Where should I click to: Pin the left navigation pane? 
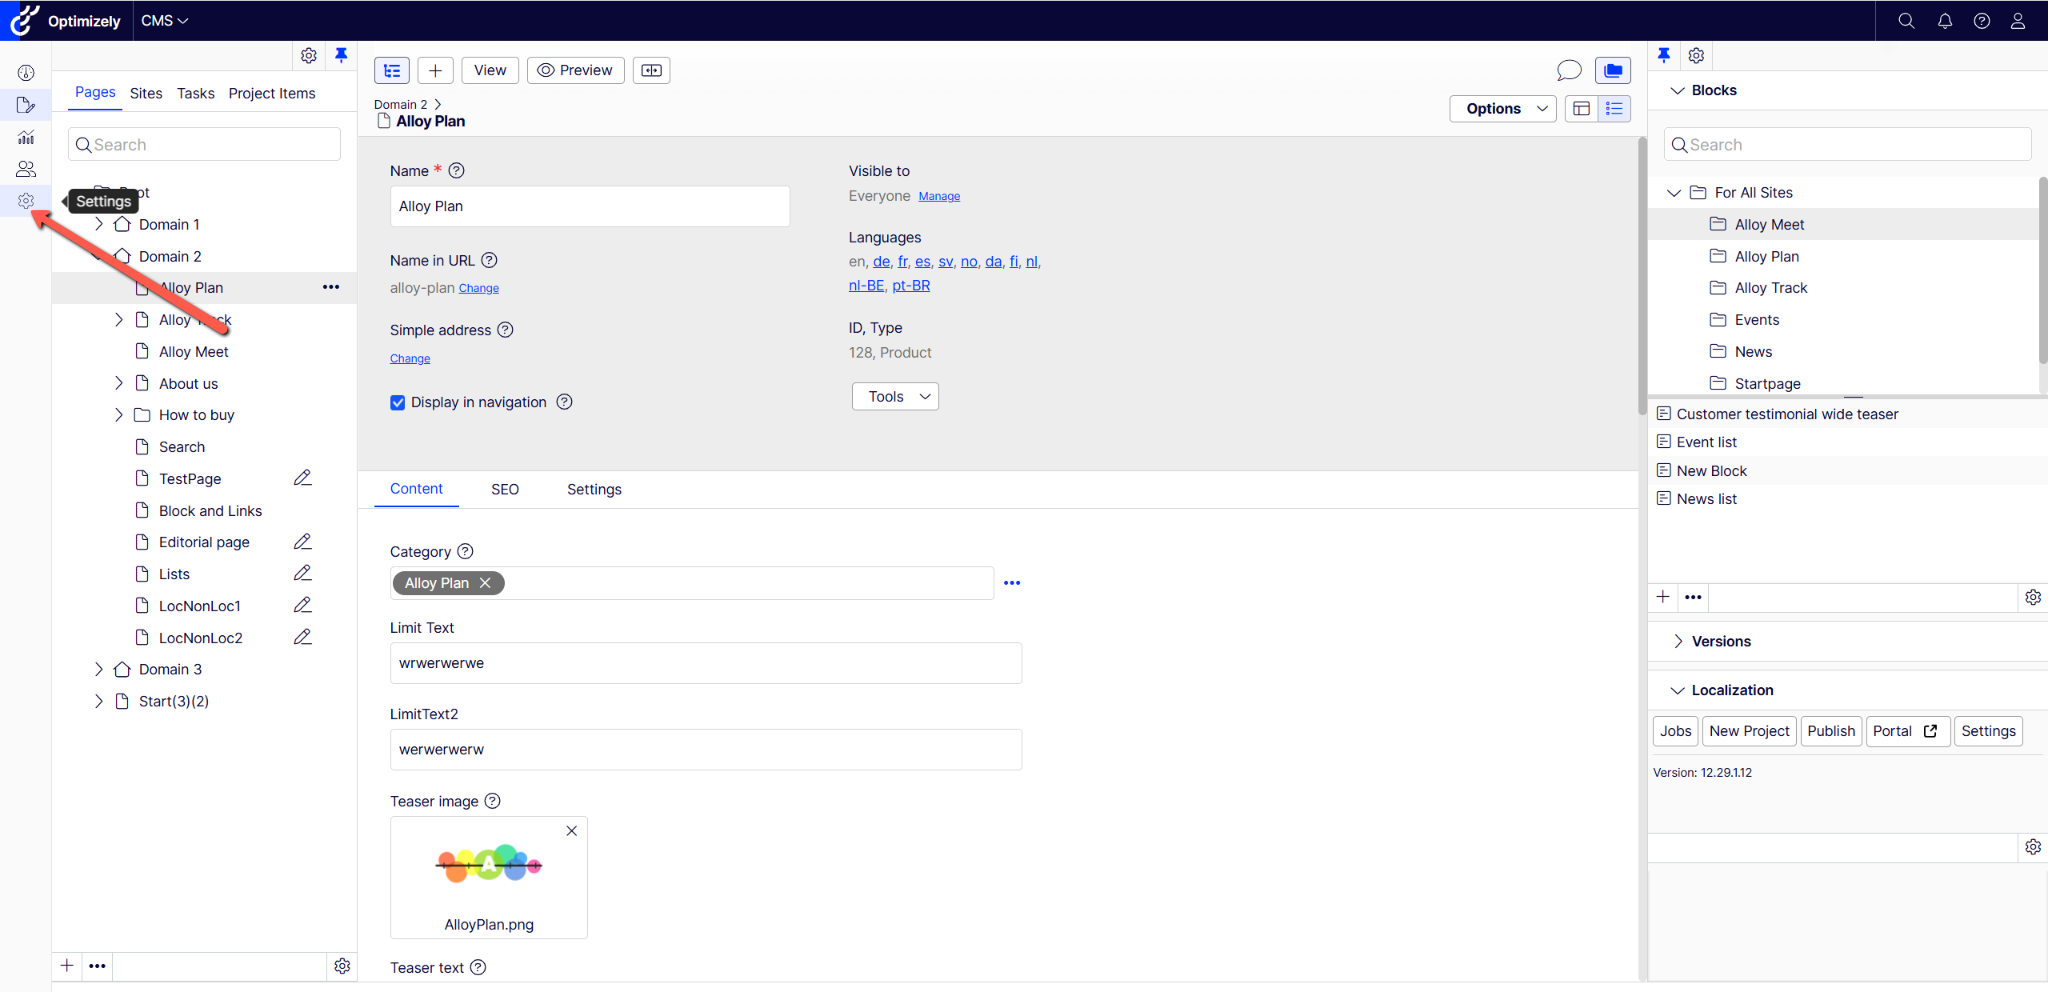341,55
